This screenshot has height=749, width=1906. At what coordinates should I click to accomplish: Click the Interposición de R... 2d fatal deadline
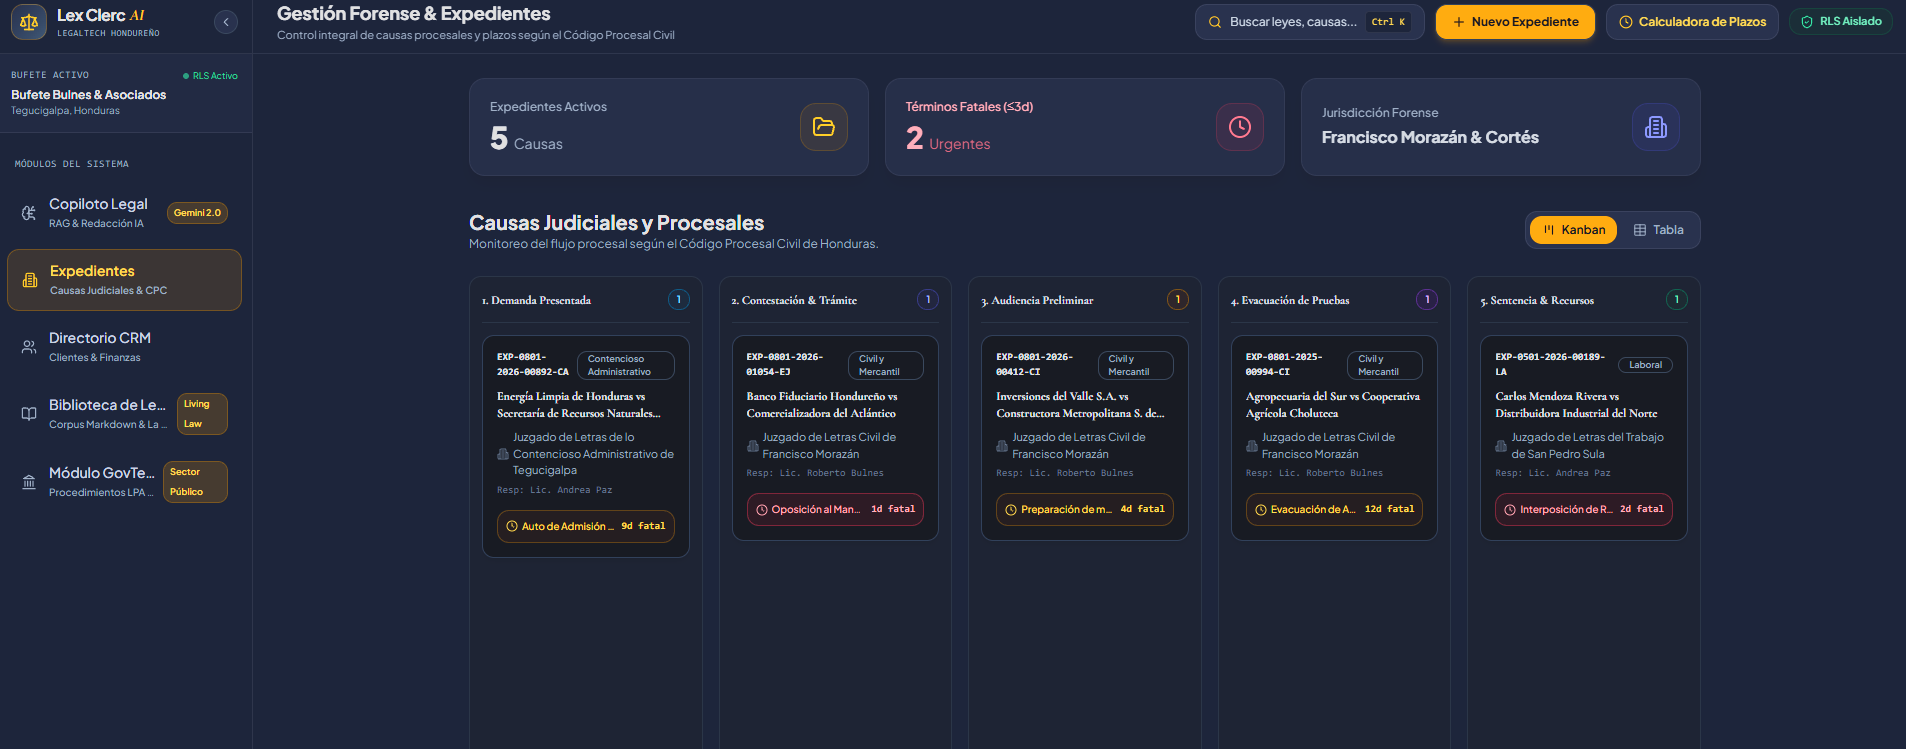pyautogui.click(x=1584, y=509)
